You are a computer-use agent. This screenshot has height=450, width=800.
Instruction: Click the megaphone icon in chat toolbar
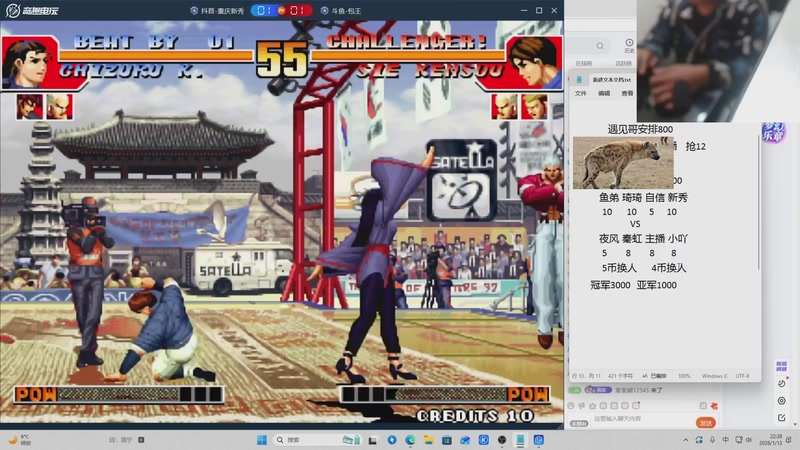(x=582, y=406)
